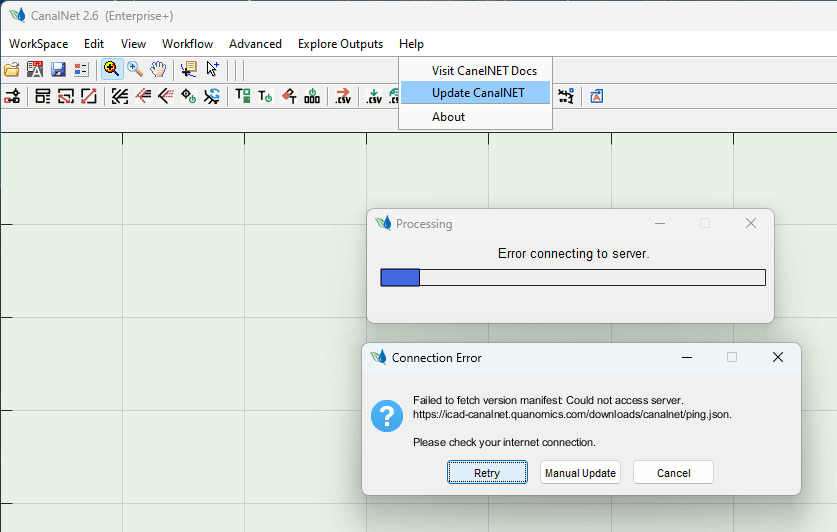Screen dimensions: 837x532
Task: Click the blue frame with red A export icon
Action: click(x=596, y=97)
